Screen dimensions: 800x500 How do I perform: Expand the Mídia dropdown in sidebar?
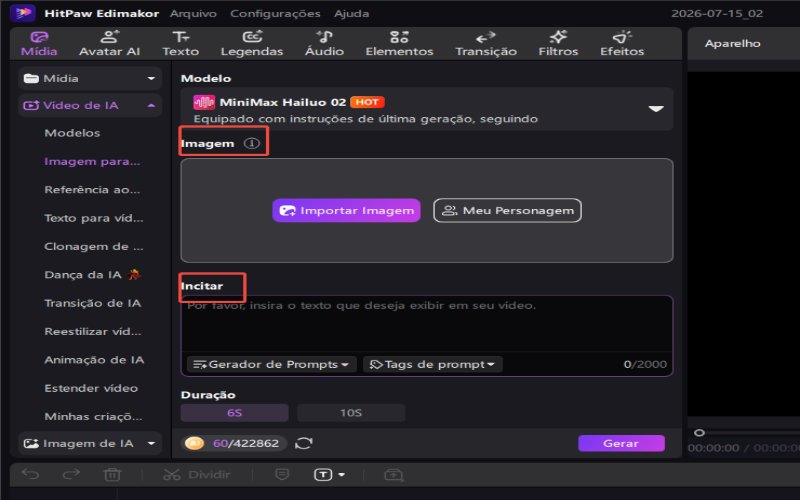(x=151, y=79)
